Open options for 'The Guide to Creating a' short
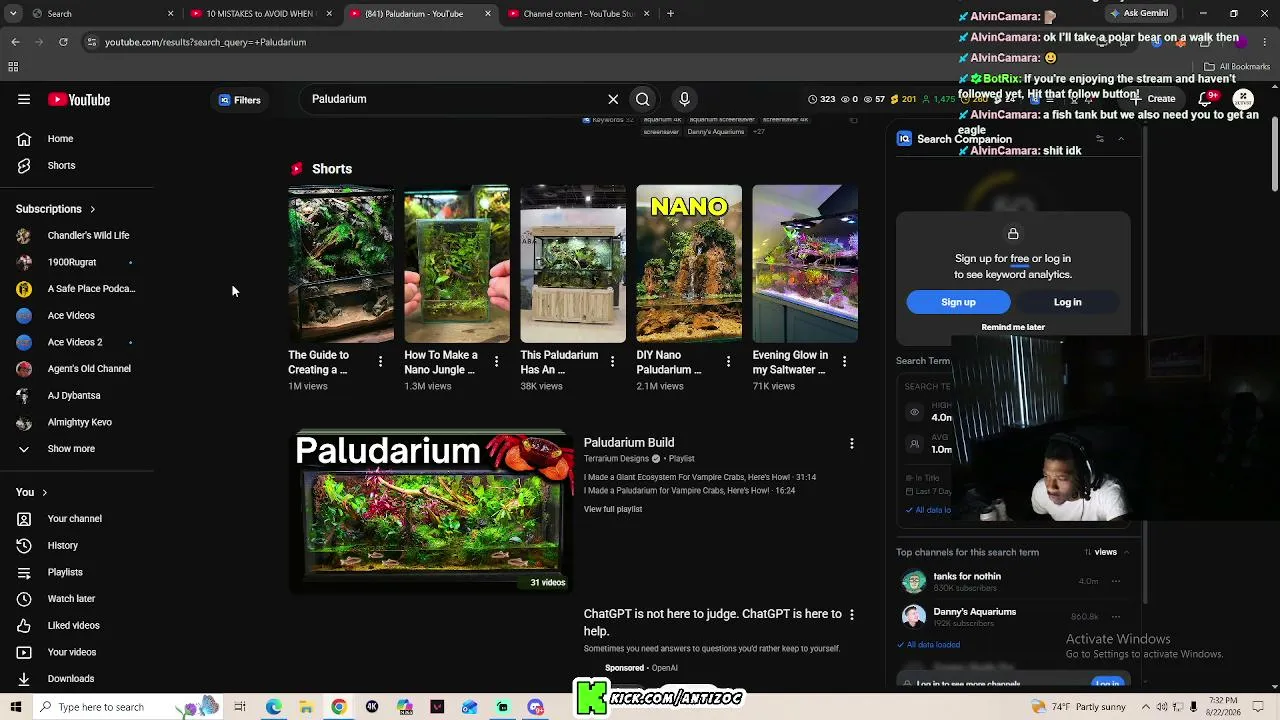The width and height of the screenshot is (1280, 720). pyautogui.click(x=380, y=361)
